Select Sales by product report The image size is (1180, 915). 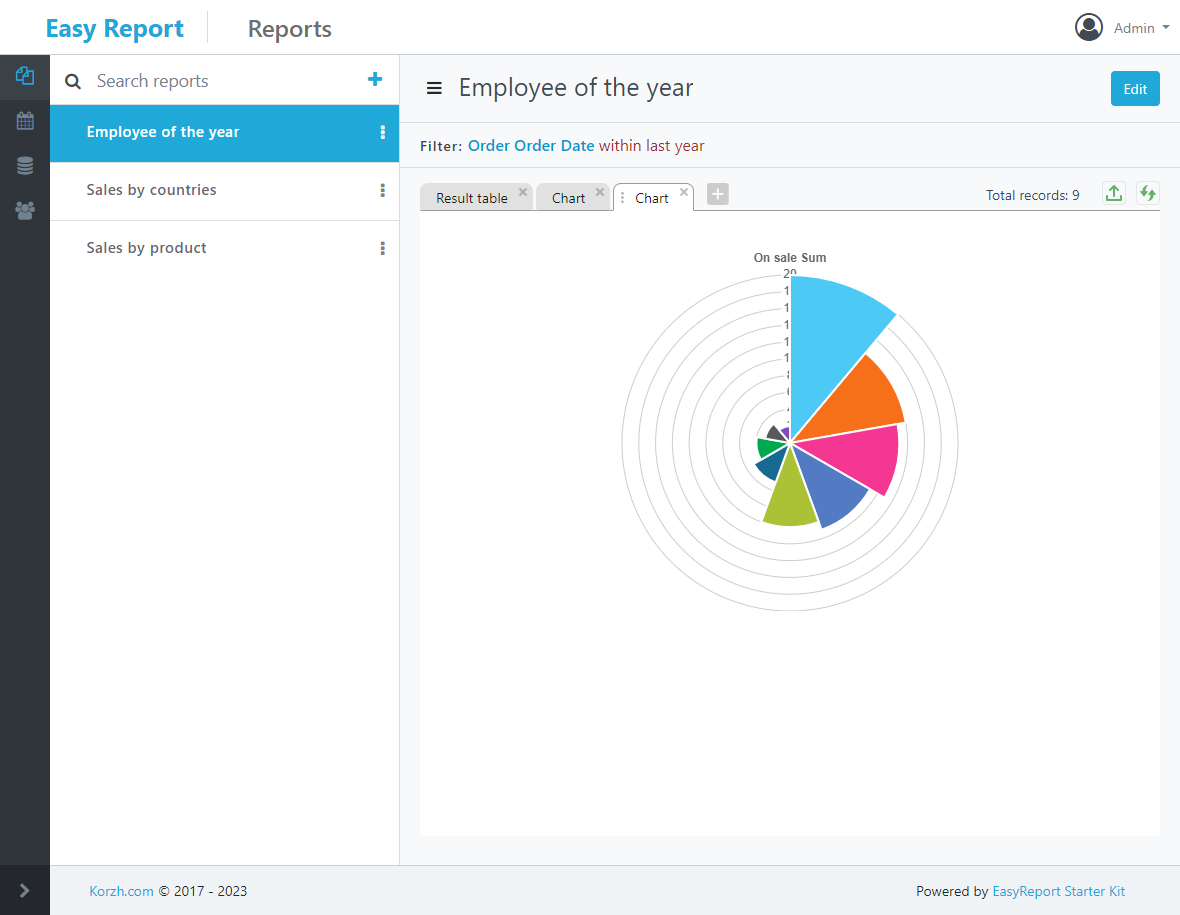[x=146, y=248]
